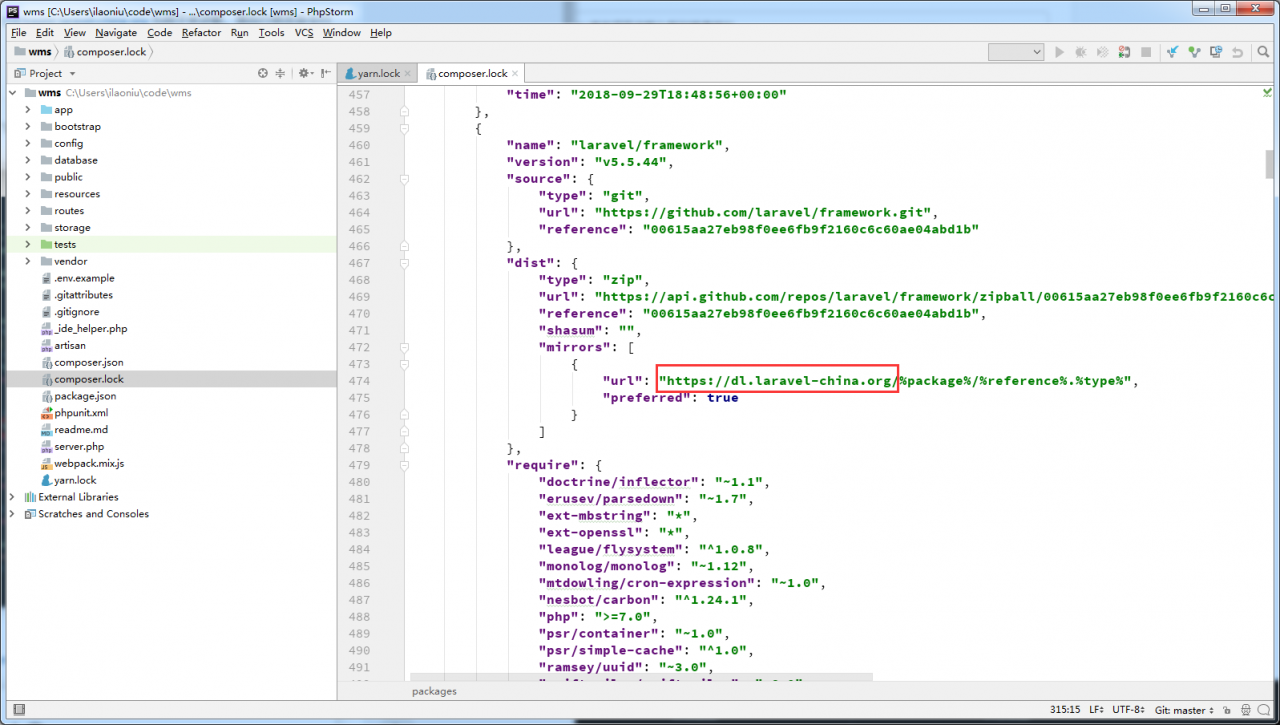Click the editor vertical scrollbar thumb

1270,163
